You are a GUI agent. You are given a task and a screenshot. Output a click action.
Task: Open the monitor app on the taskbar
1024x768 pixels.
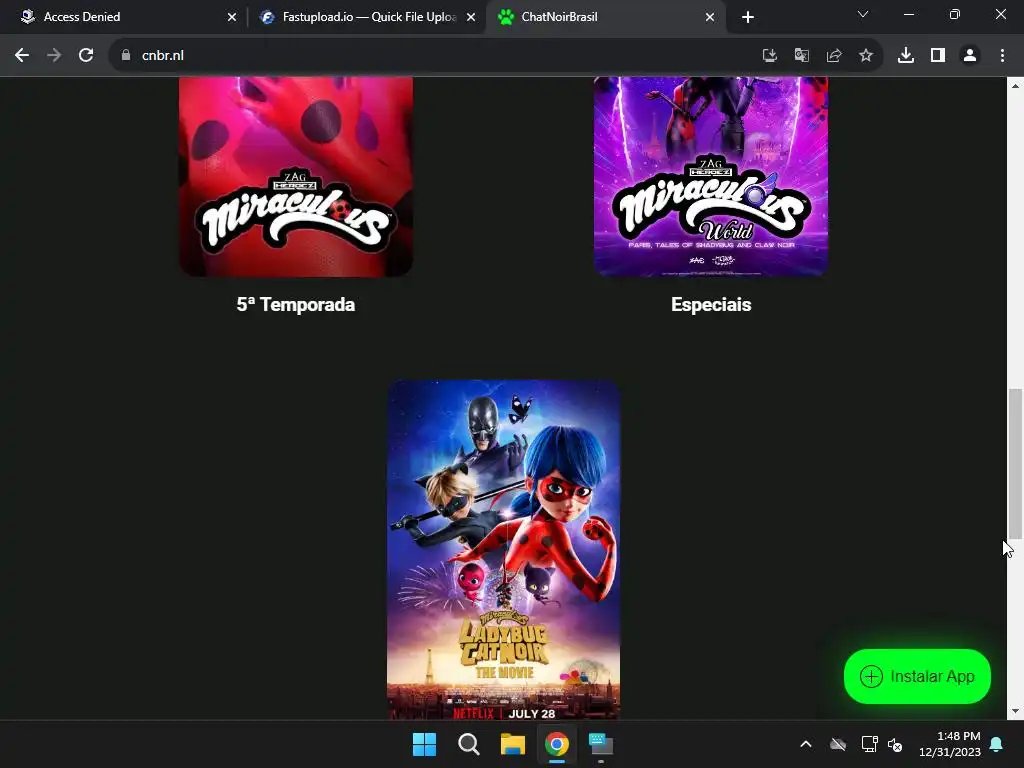coord(601,744)
